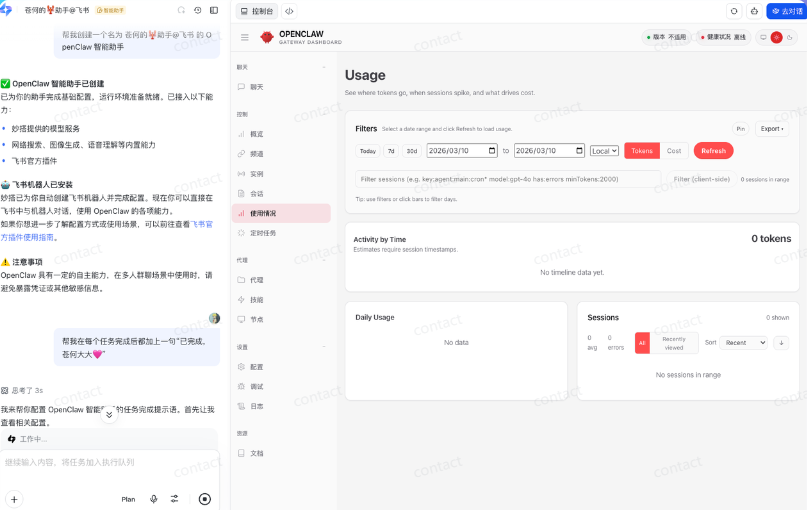
Task: Click the microphone voice input icon
Action: coord(153,499)
